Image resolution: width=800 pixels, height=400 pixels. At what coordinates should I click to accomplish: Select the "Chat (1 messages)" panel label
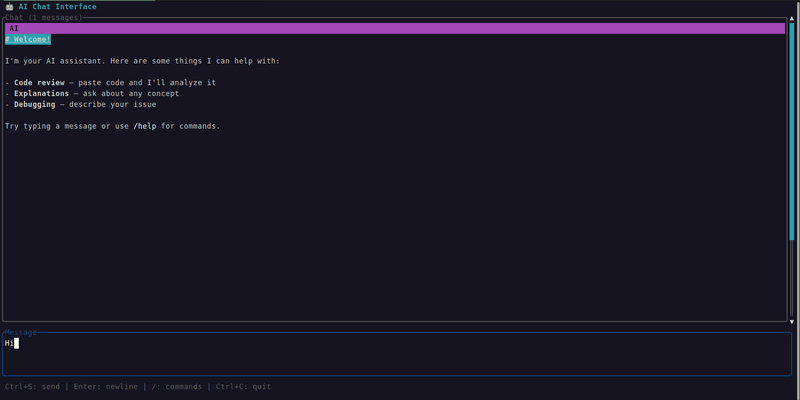pos(43,18)
